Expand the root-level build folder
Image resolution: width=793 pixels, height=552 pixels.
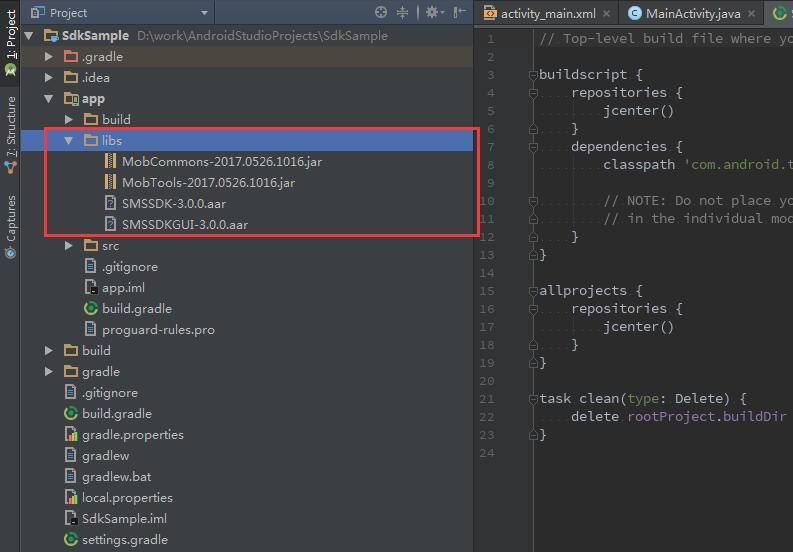(x=49, y=351)
